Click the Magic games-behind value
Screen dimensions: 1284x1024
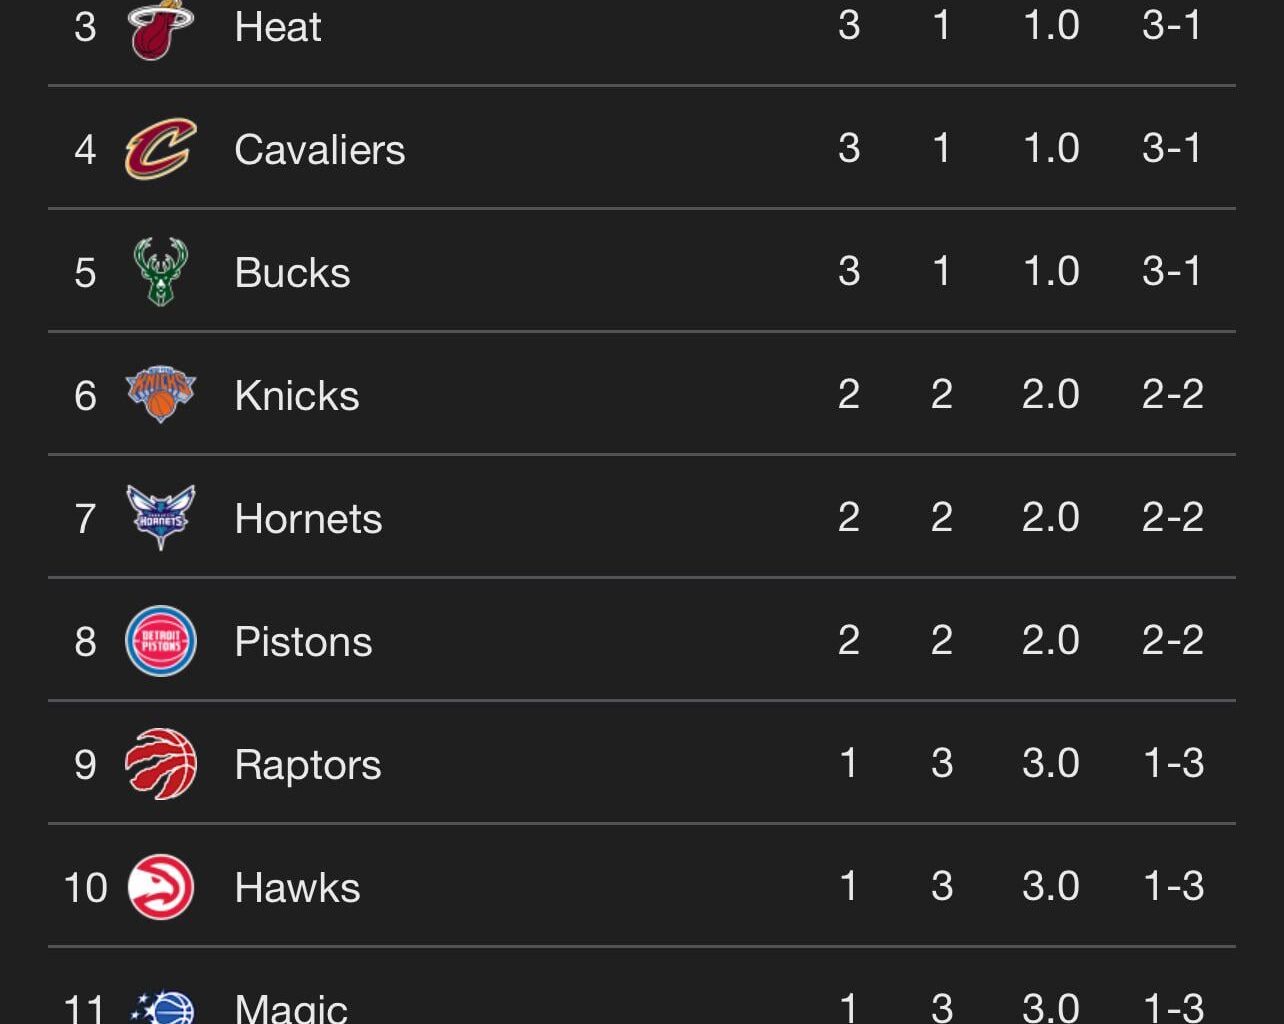click(1050, 1008)
